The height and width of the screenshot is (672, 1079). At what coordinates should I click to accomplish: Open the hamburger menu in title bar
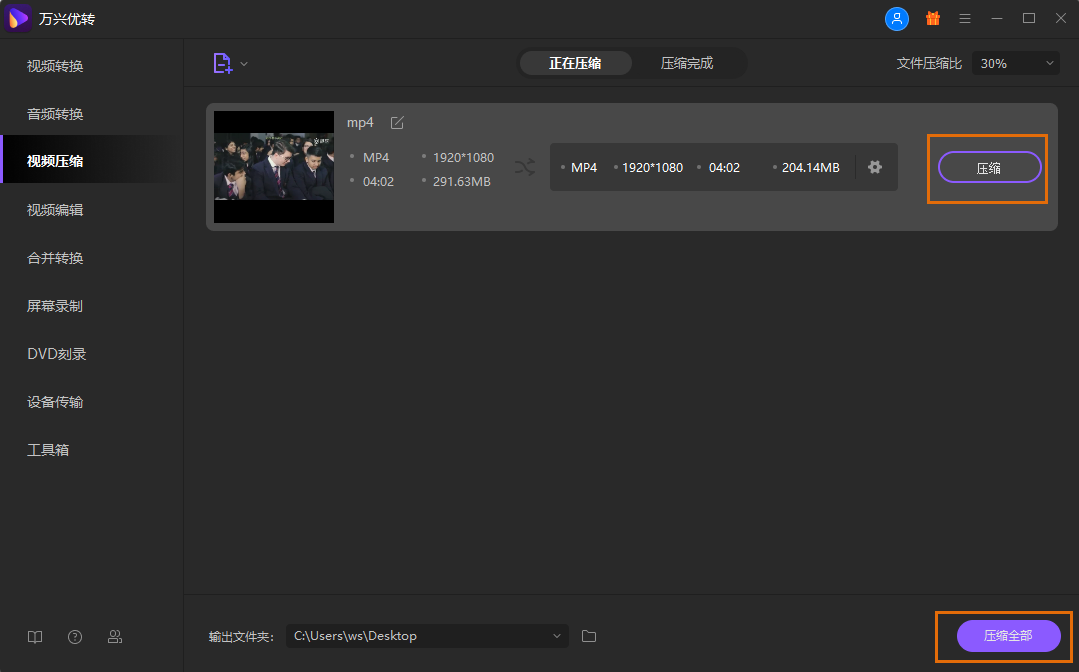(x=965, y=18)
